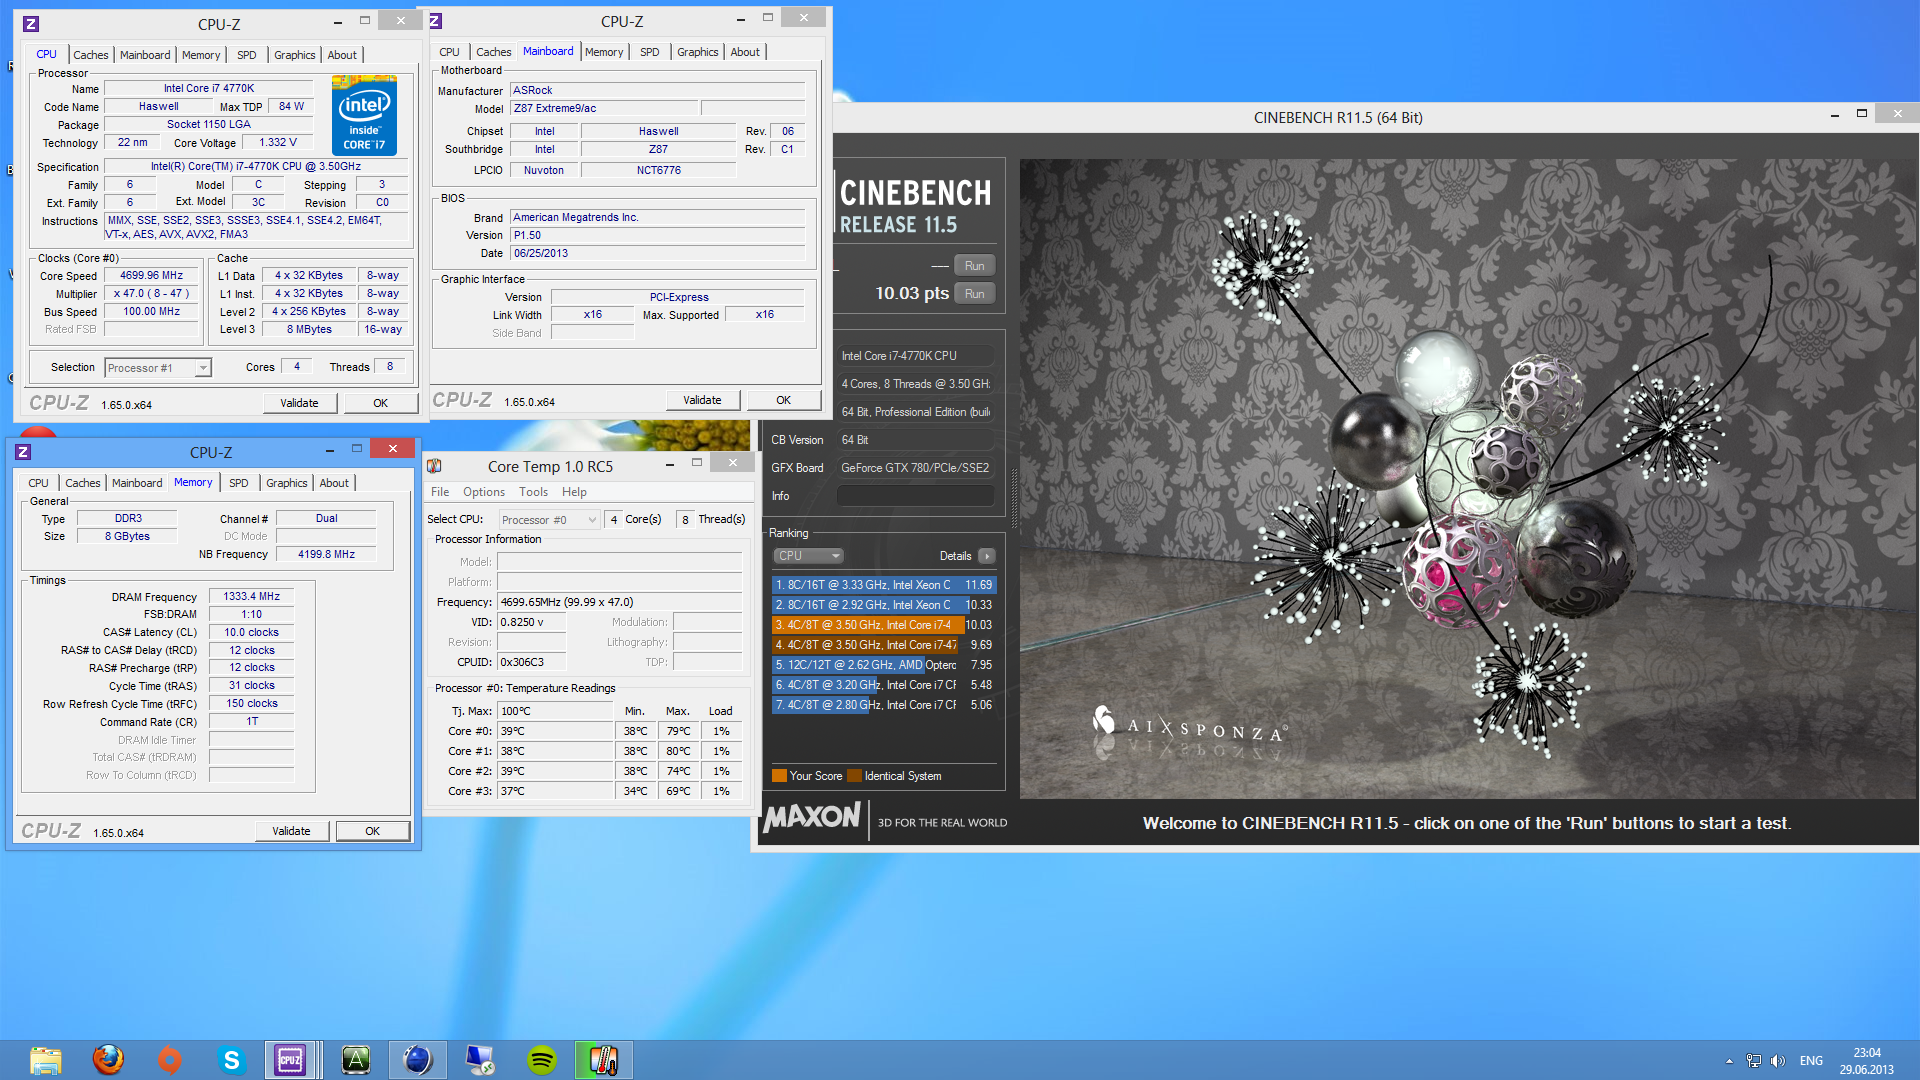Open the Tools menu in Core Temp

533,492
